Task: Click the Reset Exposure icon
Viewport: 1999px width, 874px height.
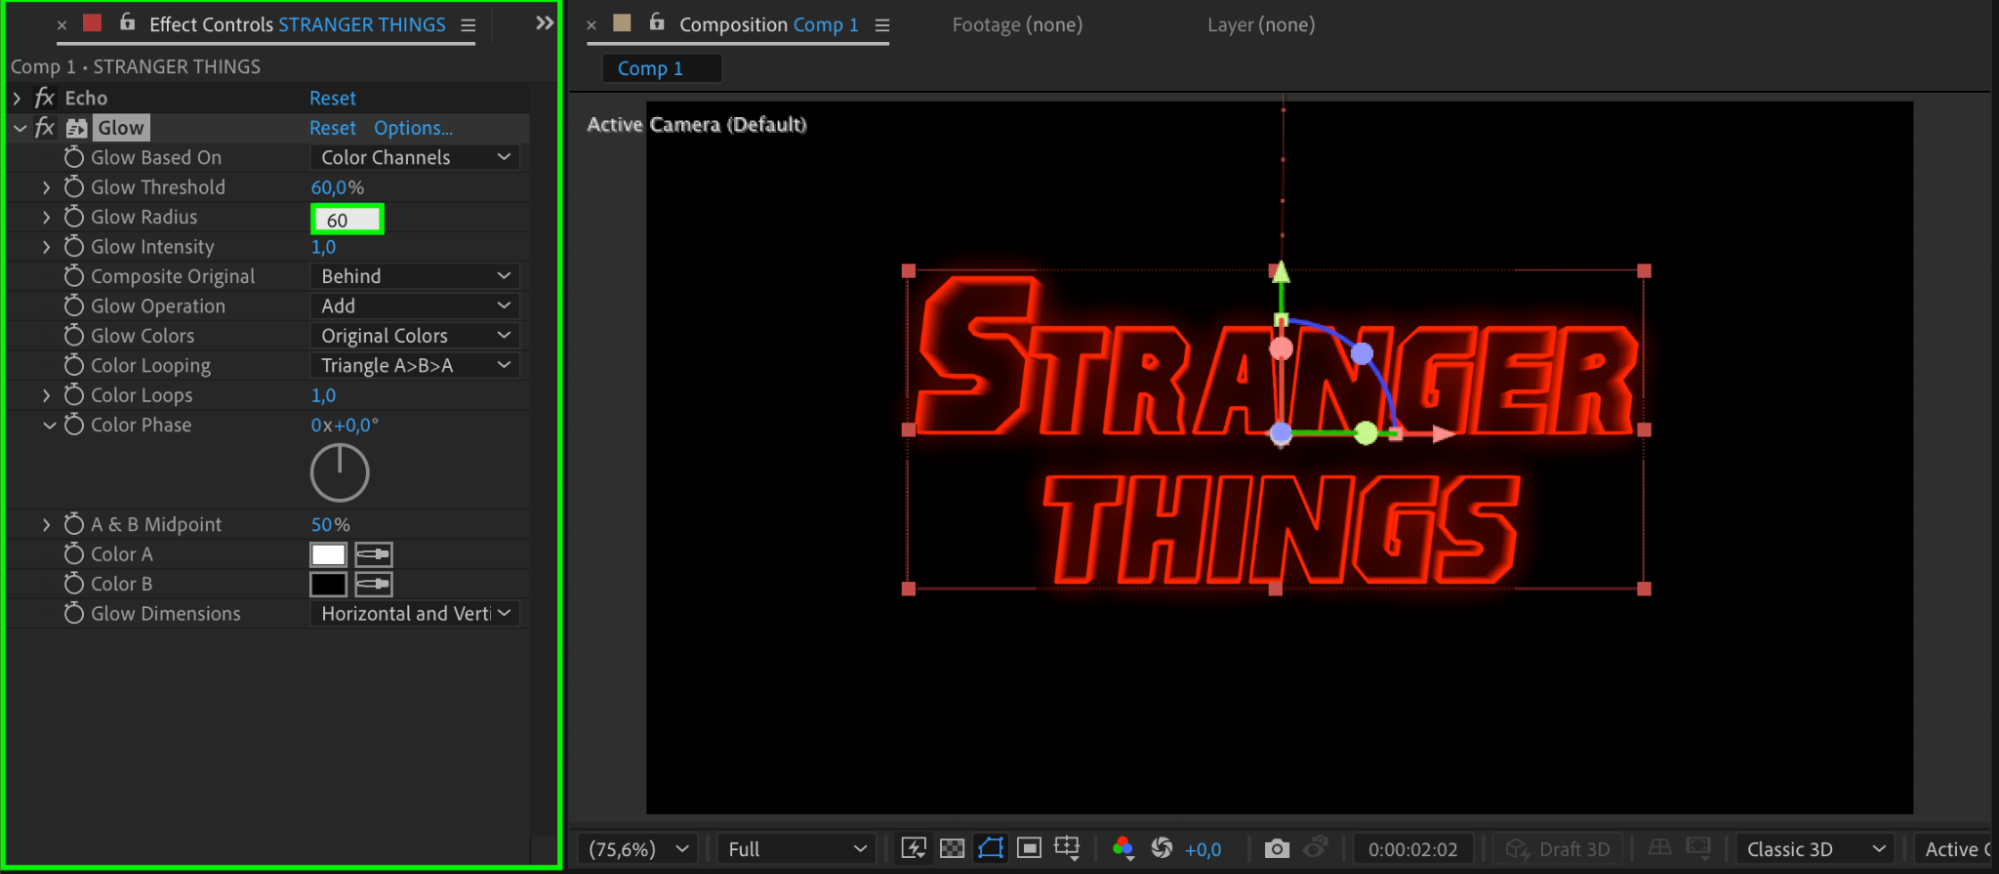Action: pos(1161,849)
